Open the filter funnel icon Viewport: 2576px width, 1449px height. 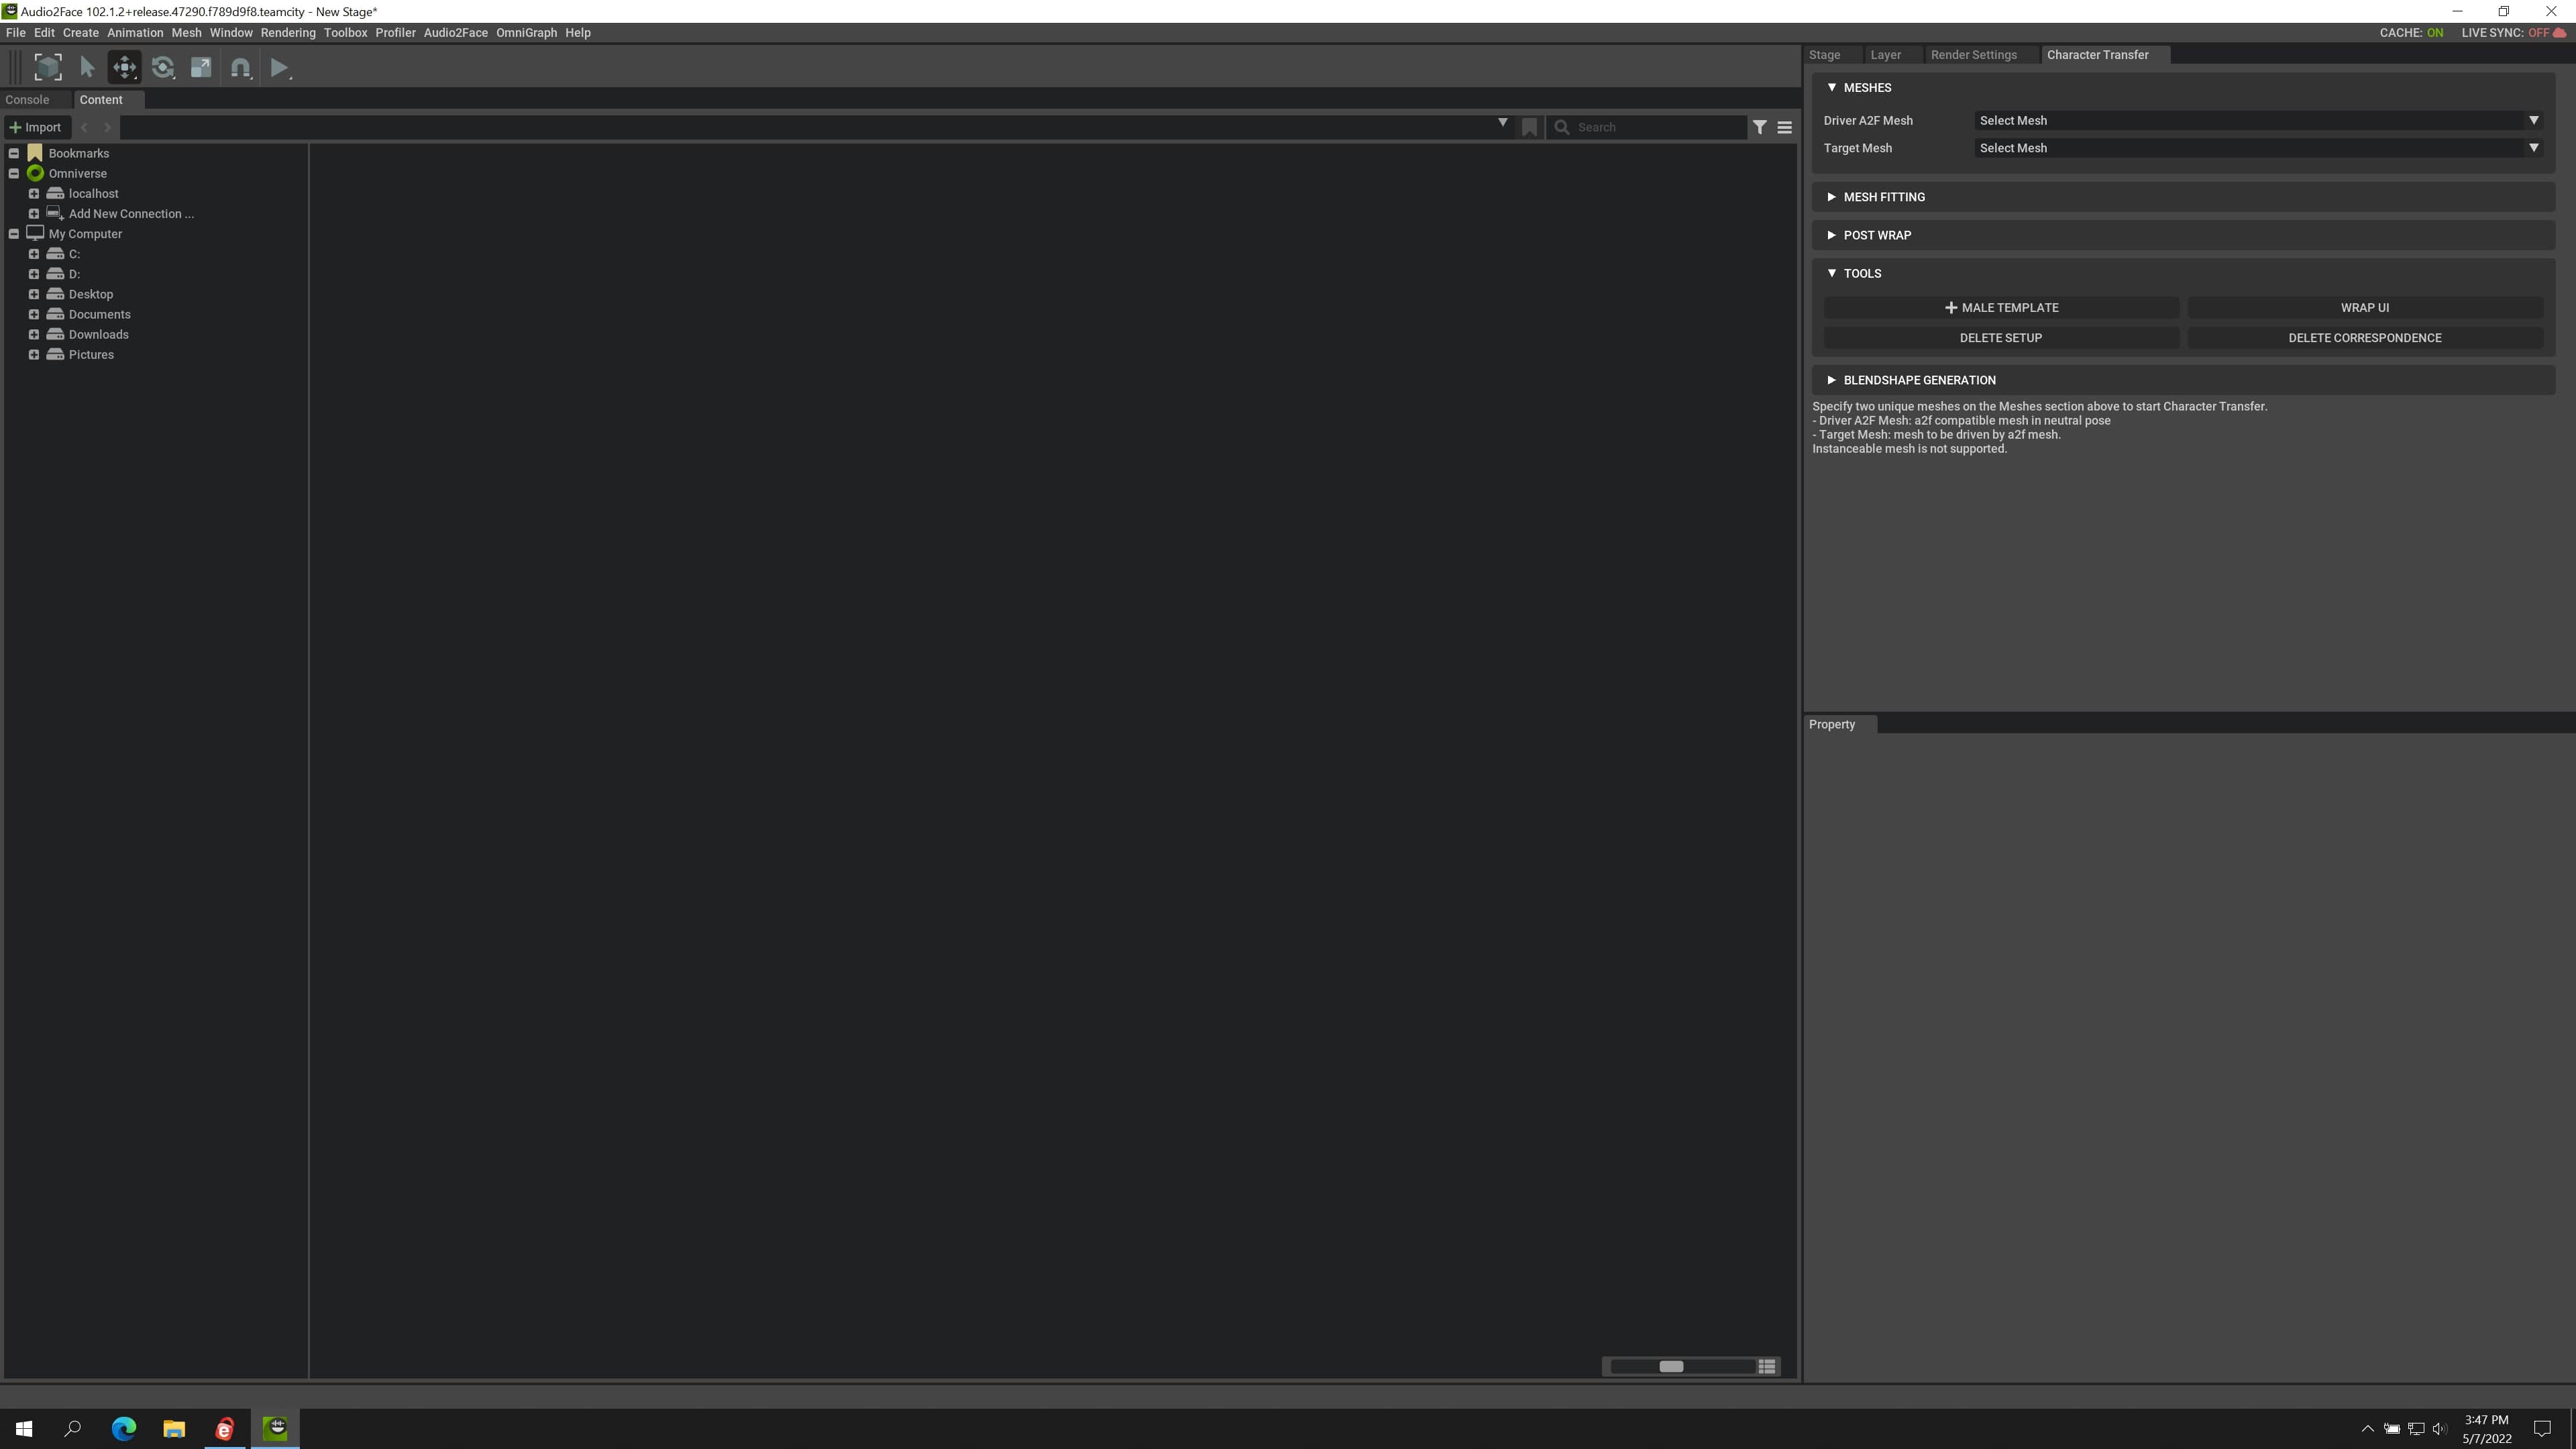(1759, 127)
